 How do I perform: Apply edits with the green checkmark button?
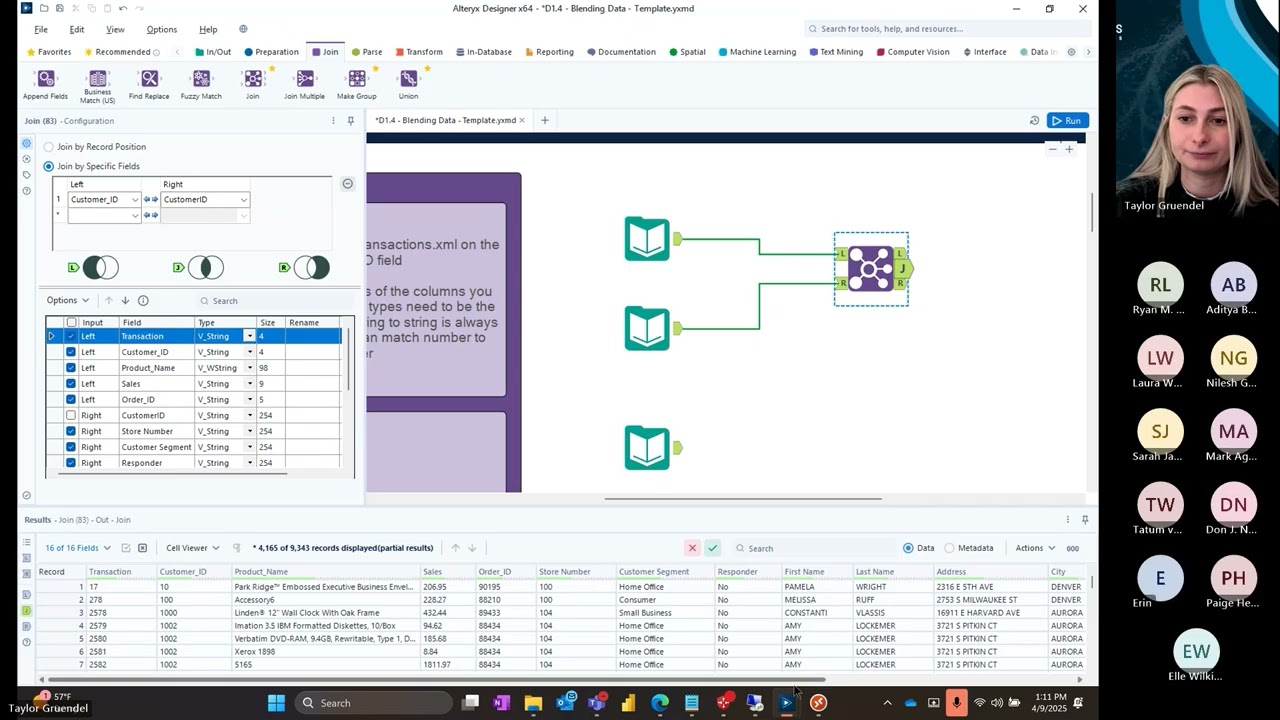712,547
